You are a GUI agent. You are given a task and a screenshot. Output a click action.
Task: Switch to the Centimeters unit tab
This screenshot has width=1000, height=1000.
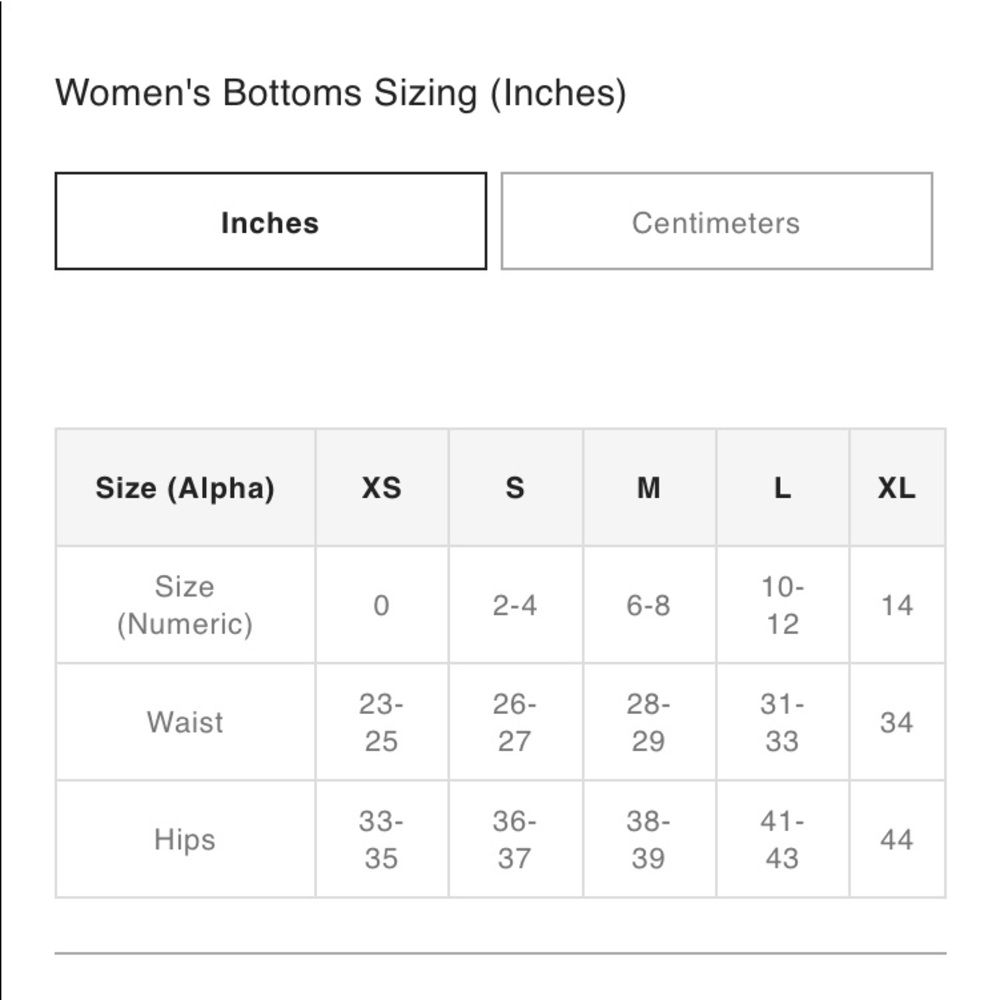tap(717, 221)
